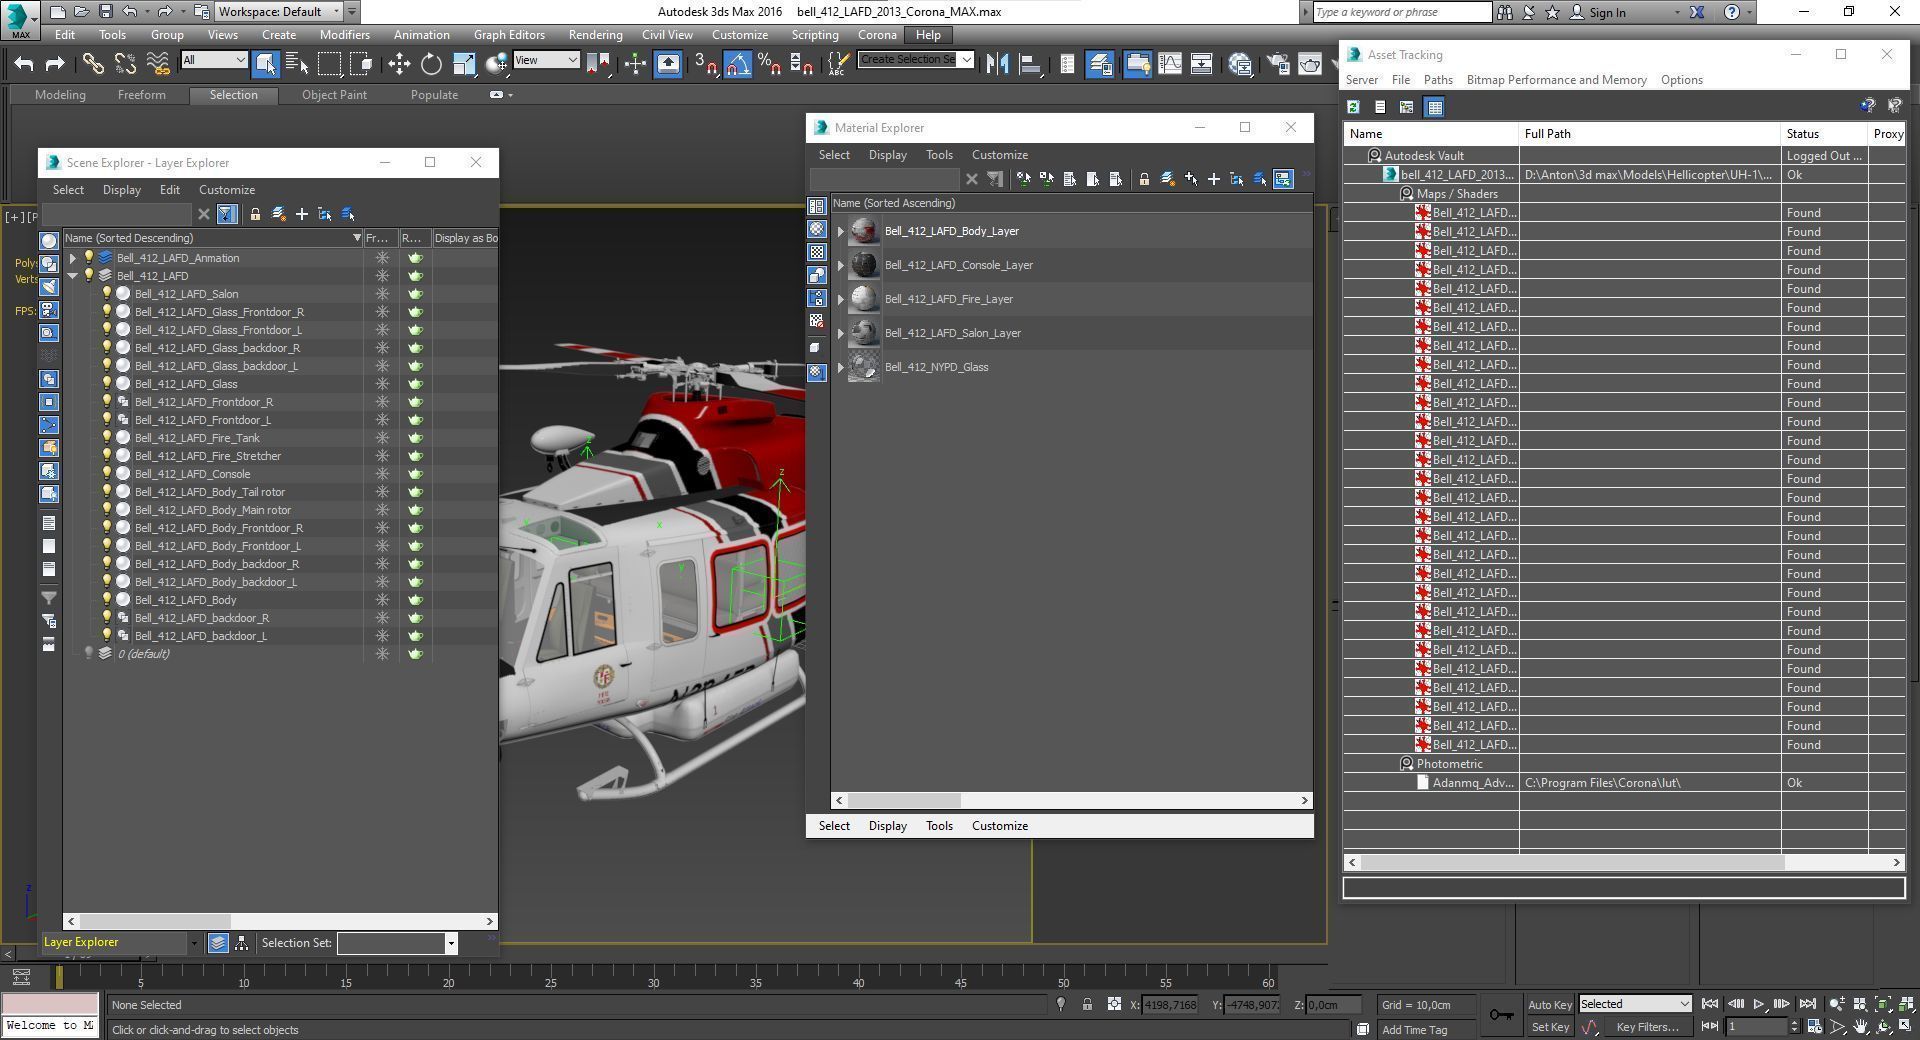Collapse the Bell_412_LAFD layer
The height and width of the screenshot is (1040, 1920).
(x=73, y=276)
